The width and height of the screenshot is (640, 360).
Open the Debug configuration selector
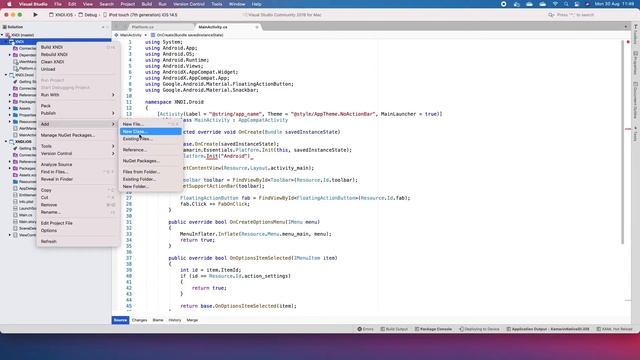pyautogui.click(x=88, y=15)
